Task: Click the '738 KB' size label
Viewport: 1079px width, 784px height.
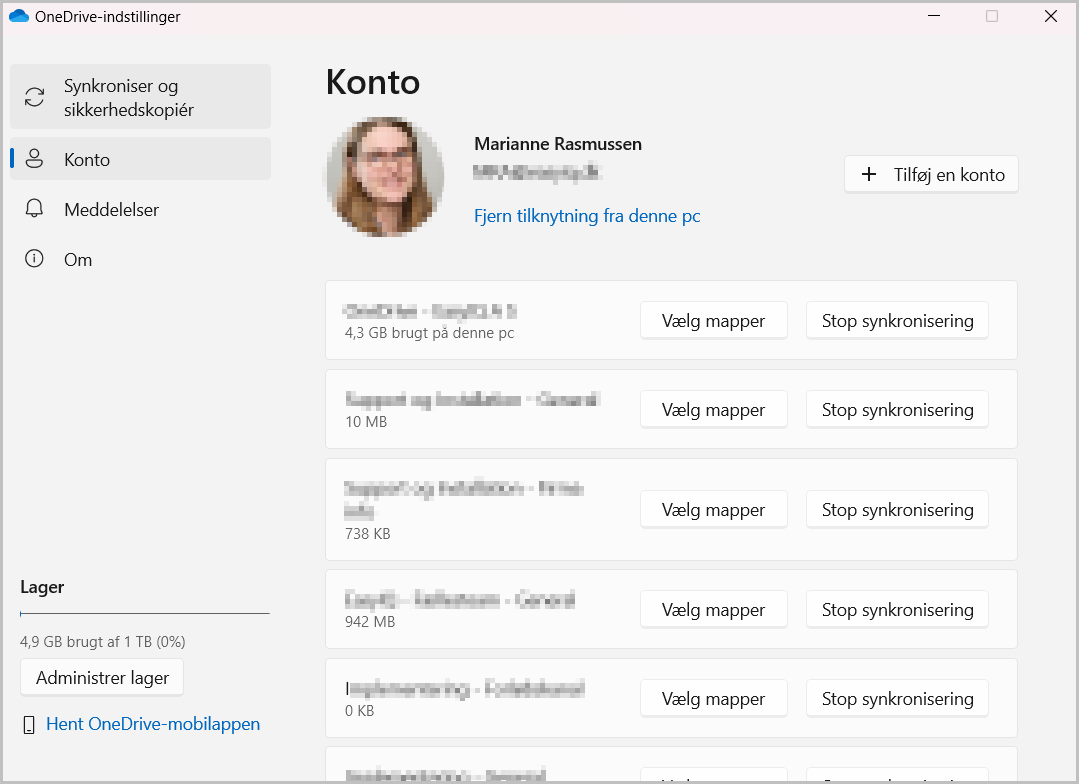Action: pyautogui.click(x=367, y=533)
